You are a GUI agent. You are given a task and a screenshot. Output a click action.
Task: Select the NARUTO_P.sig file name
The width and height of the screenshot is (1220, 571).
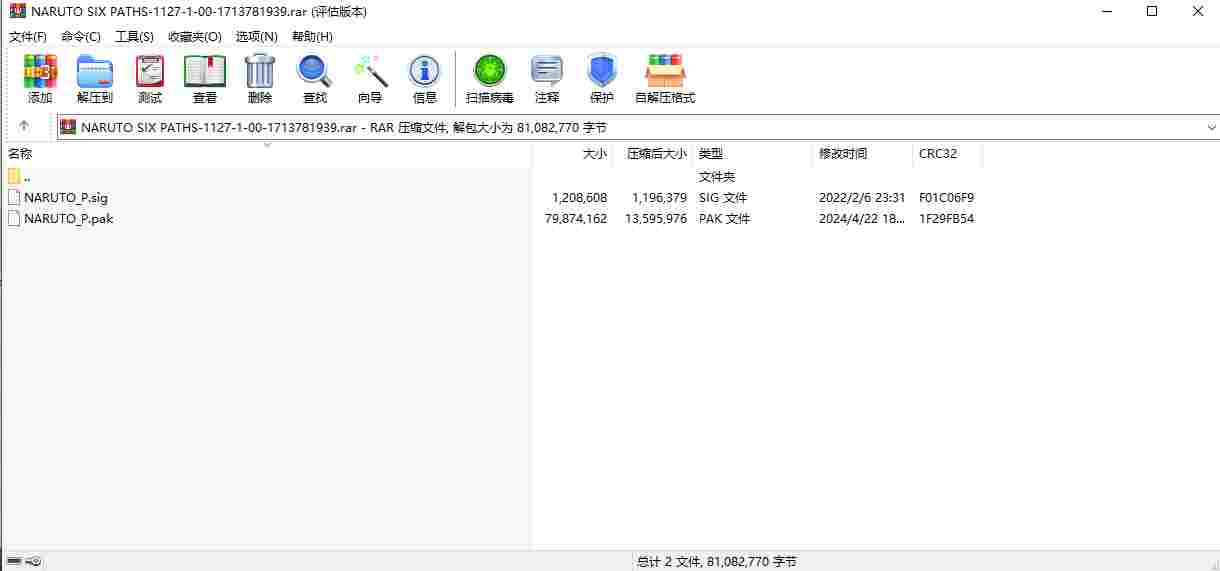point(66,197)
